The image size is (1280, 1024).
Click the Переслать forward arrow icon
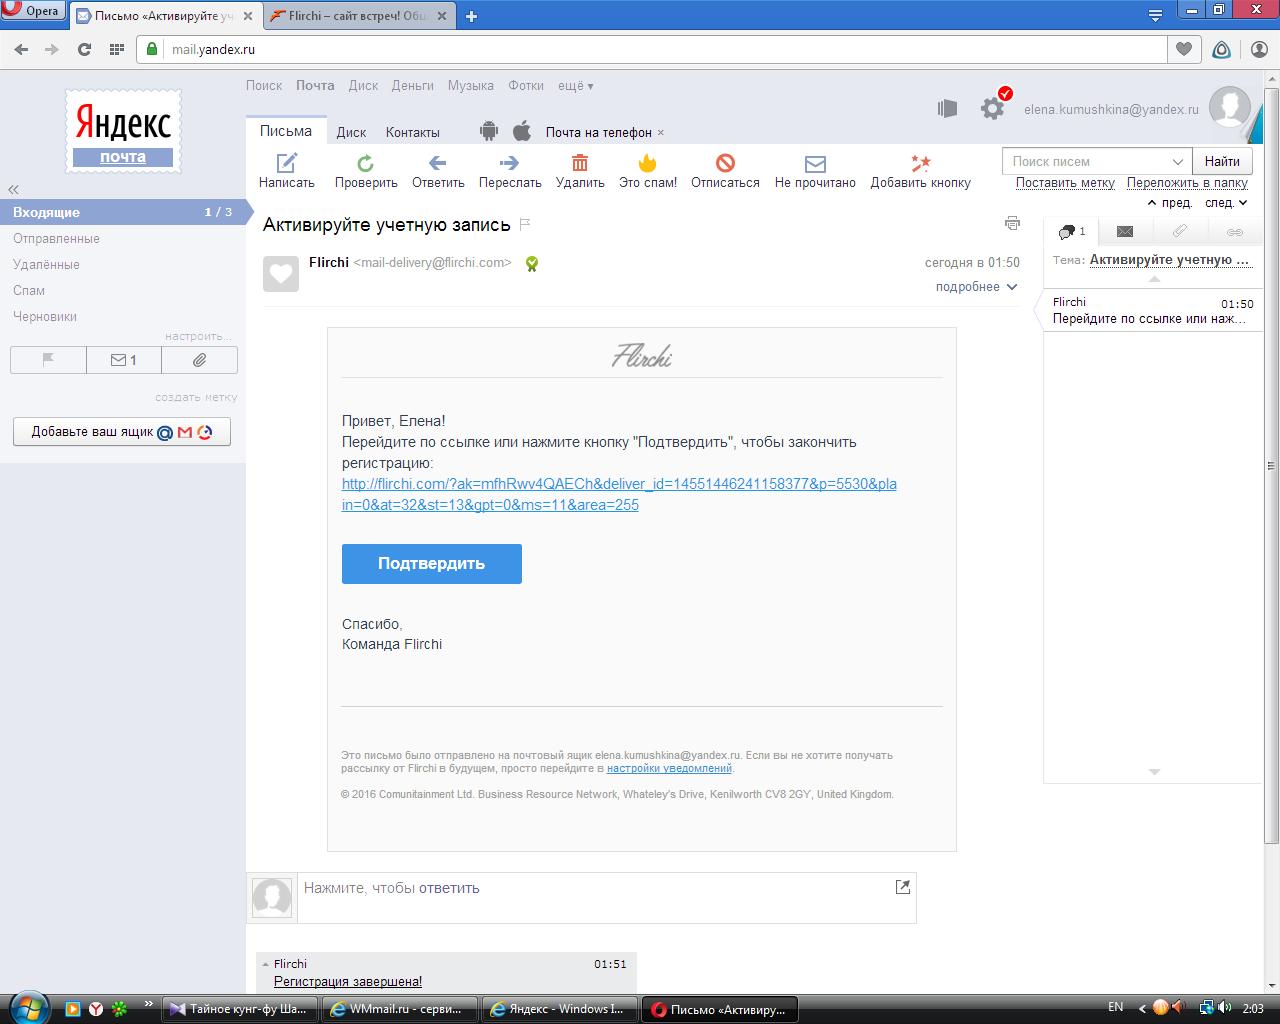[x=510, y=163]
